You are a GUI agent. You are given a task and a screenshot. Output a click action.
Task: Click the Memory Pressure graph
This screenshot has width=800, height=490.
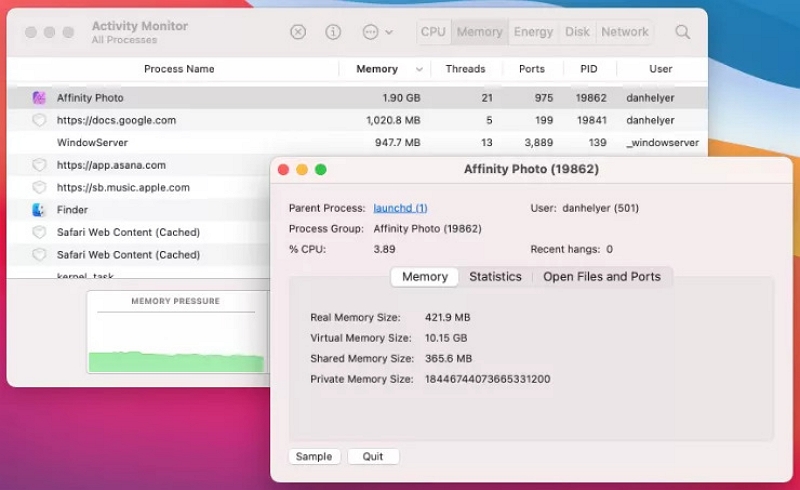[177, 332]
